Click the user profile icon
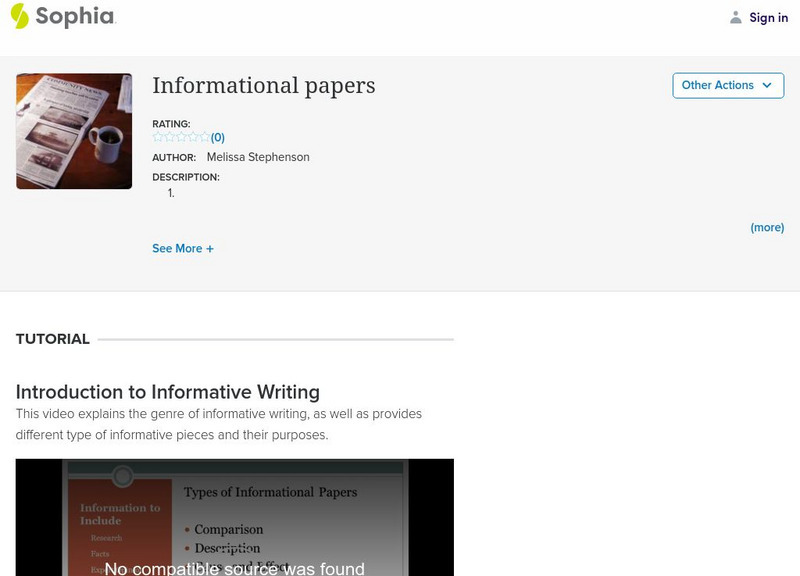Screen dimensions: 800x576 735,17
